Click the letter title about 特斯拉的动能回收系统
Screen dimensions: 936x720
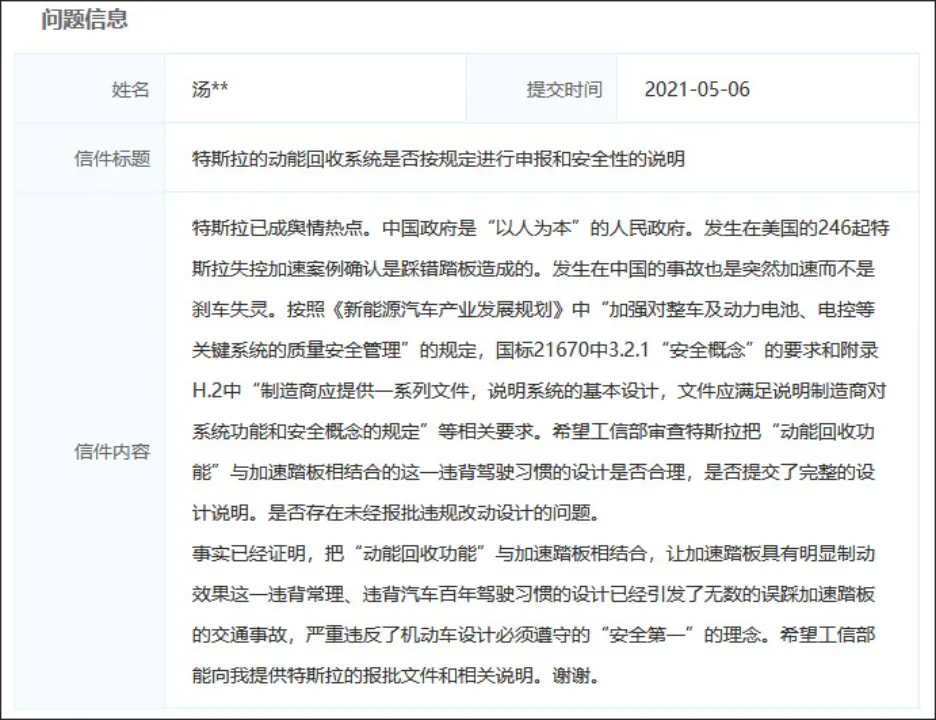pyautogui.click(x=438, y=159)
